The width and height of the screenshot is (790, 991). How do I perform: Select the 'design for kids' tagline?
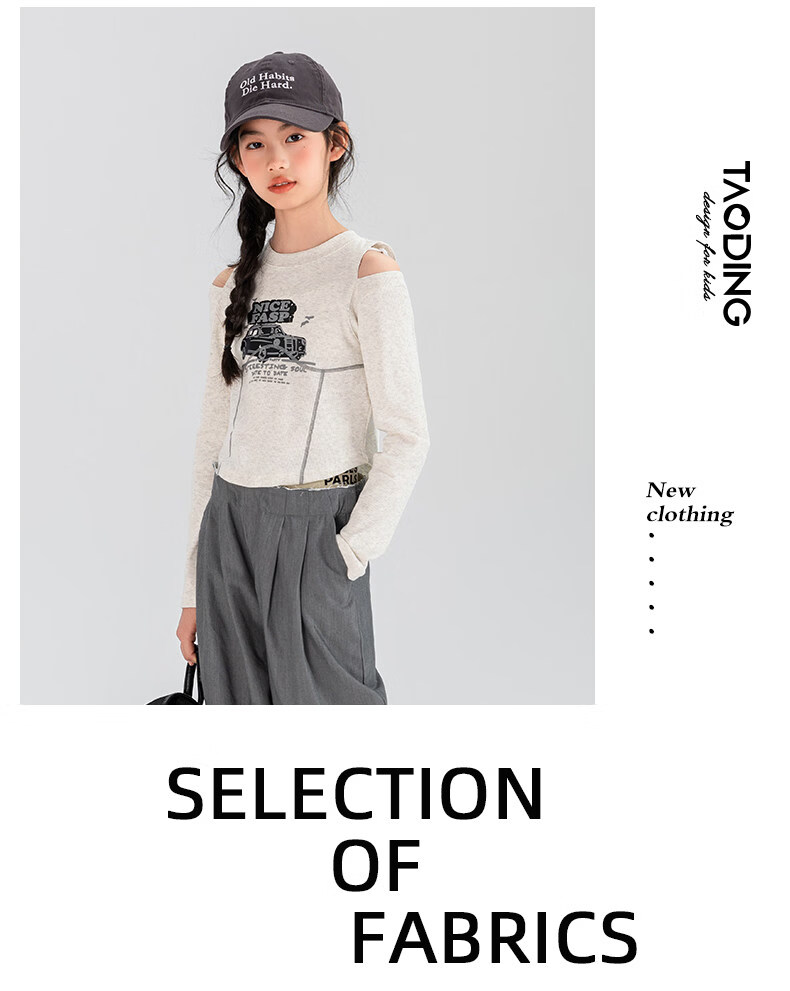click(x=708, y=246)
